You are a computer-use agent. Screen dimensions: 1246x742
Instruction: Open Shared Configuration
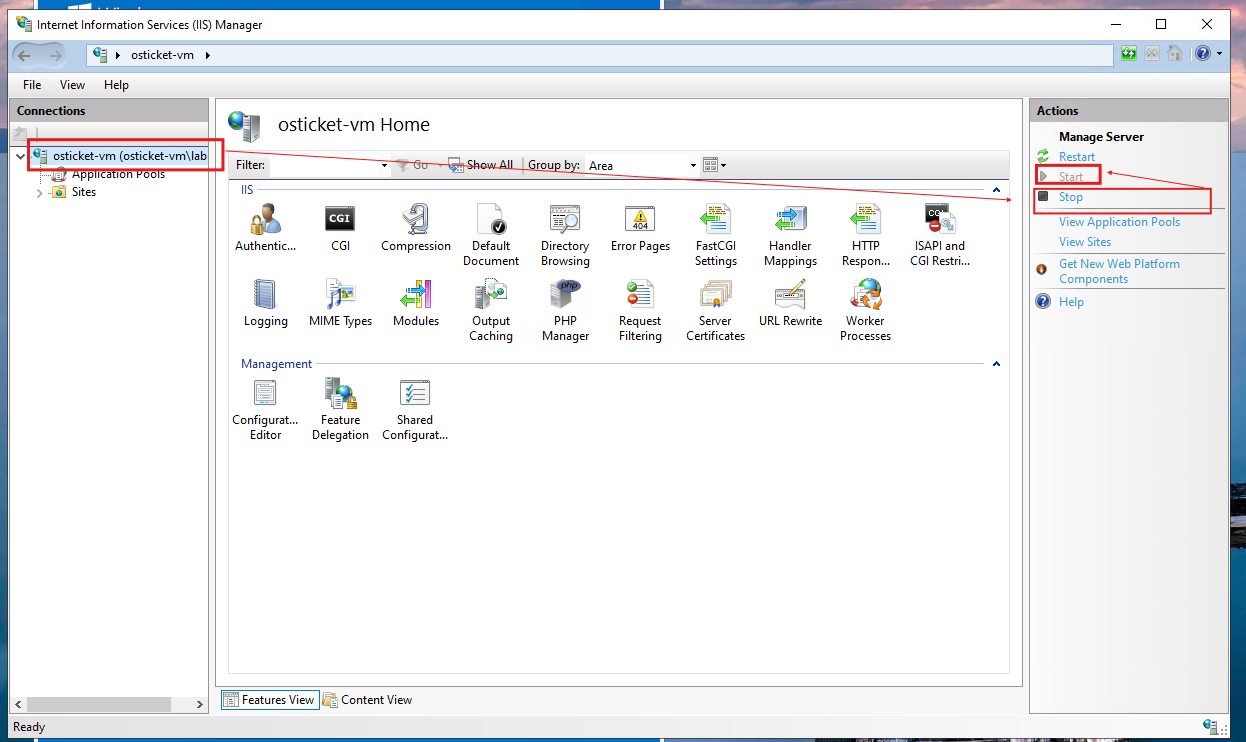pyautogui.click(x=415, y=410)
